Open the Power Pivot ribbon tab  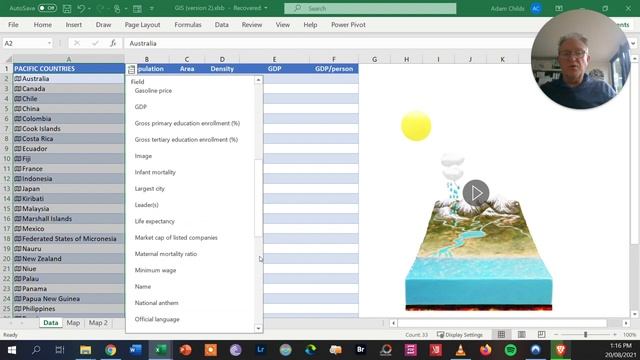[x=348, y=25]
